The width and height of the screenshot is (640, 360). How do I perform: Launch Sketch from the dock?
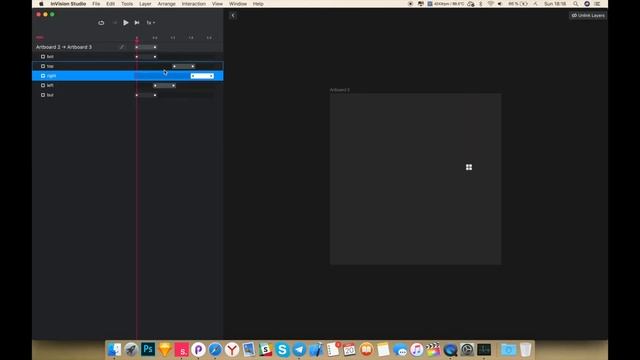pos(165,349)
